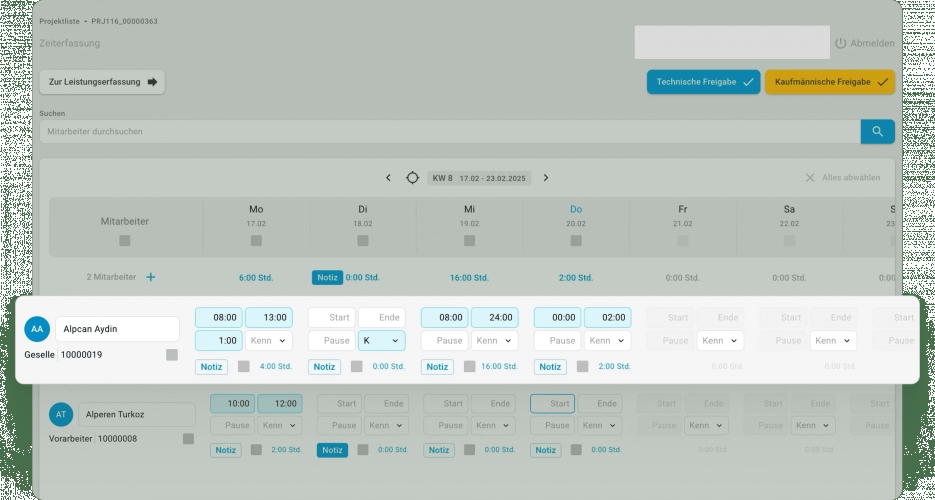The image size is (935, 500).
Task: Click Alpcan Aydin's Monday 08:00 start field
Action: coord(219,318)
